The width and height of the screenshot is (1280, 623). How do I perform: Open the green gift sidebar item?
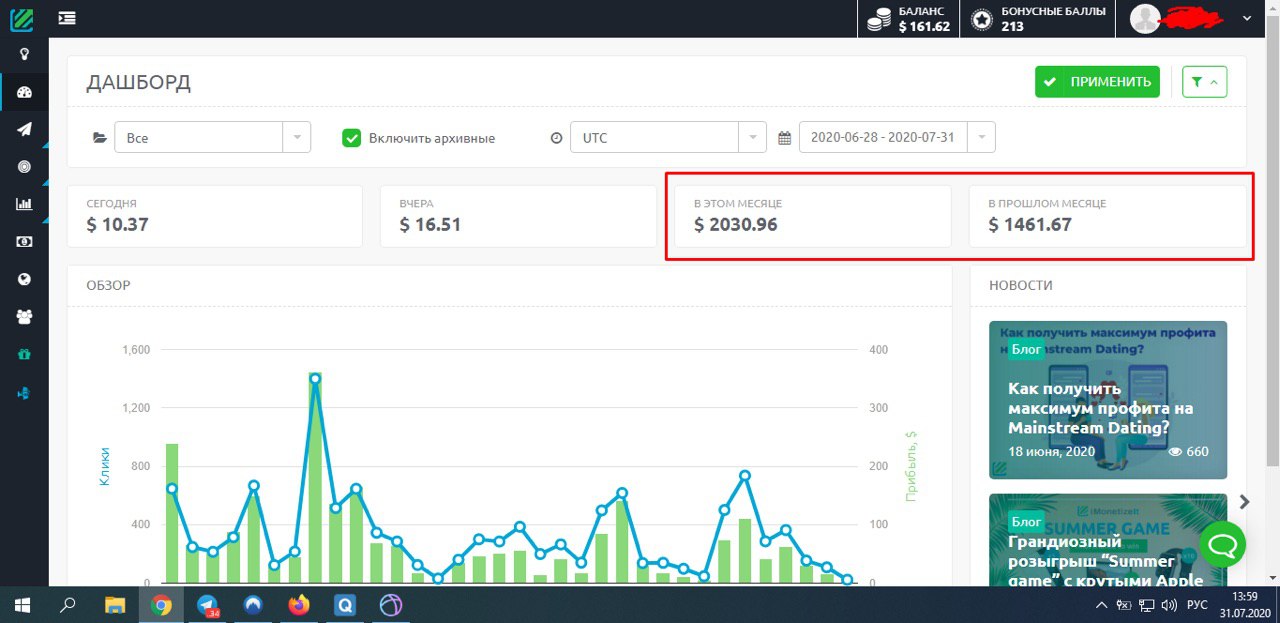point(24,354)
